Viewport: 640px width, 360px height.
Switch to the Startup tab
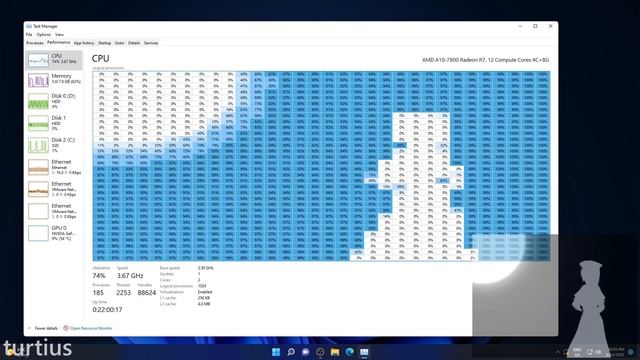point(104,43)
